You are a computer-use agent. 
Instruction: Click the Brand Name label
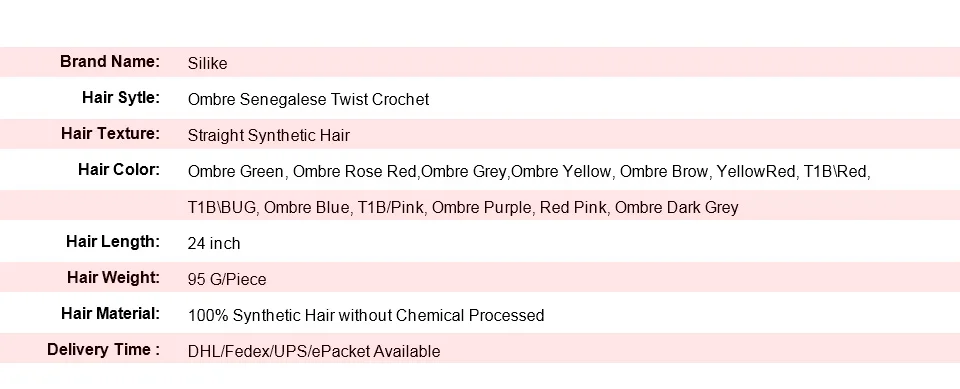110,61
